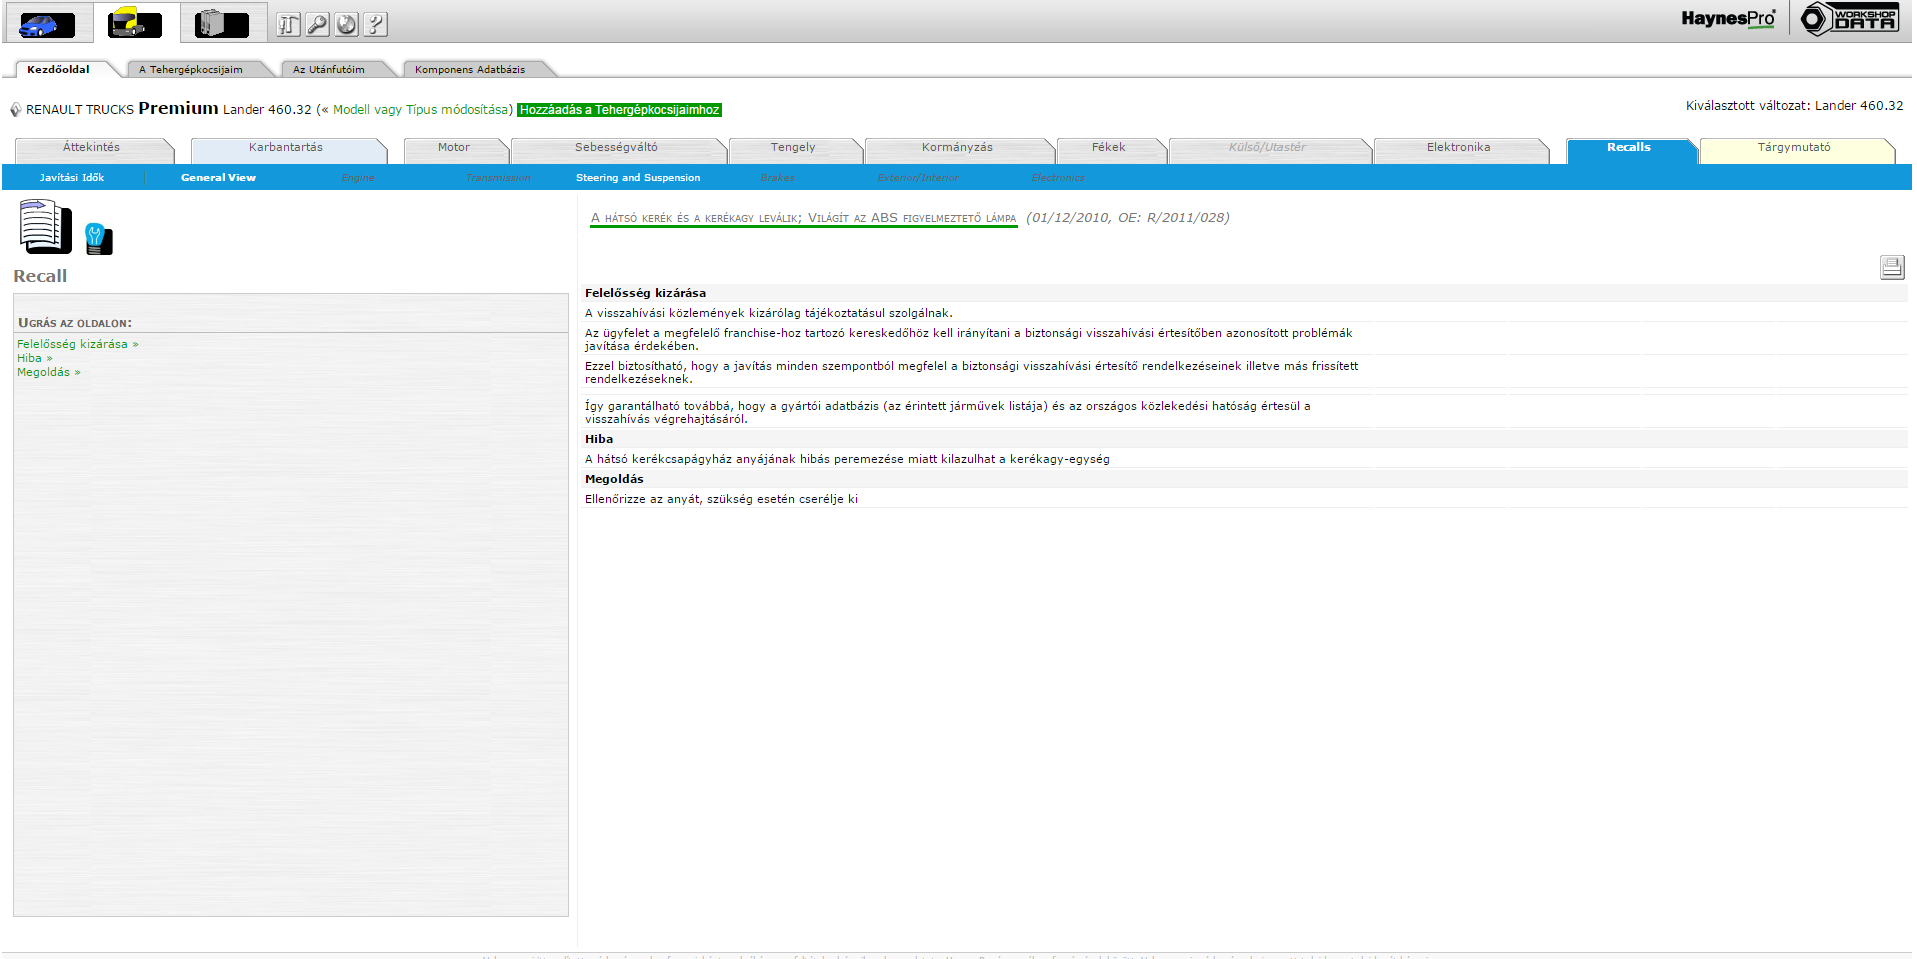Open the Tárgymutató index tab

(1794, 148)
